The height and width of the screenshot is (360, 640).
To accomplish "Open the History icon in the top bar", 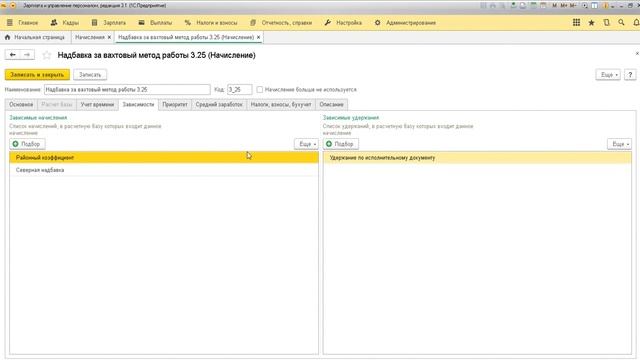I will 607,23.
